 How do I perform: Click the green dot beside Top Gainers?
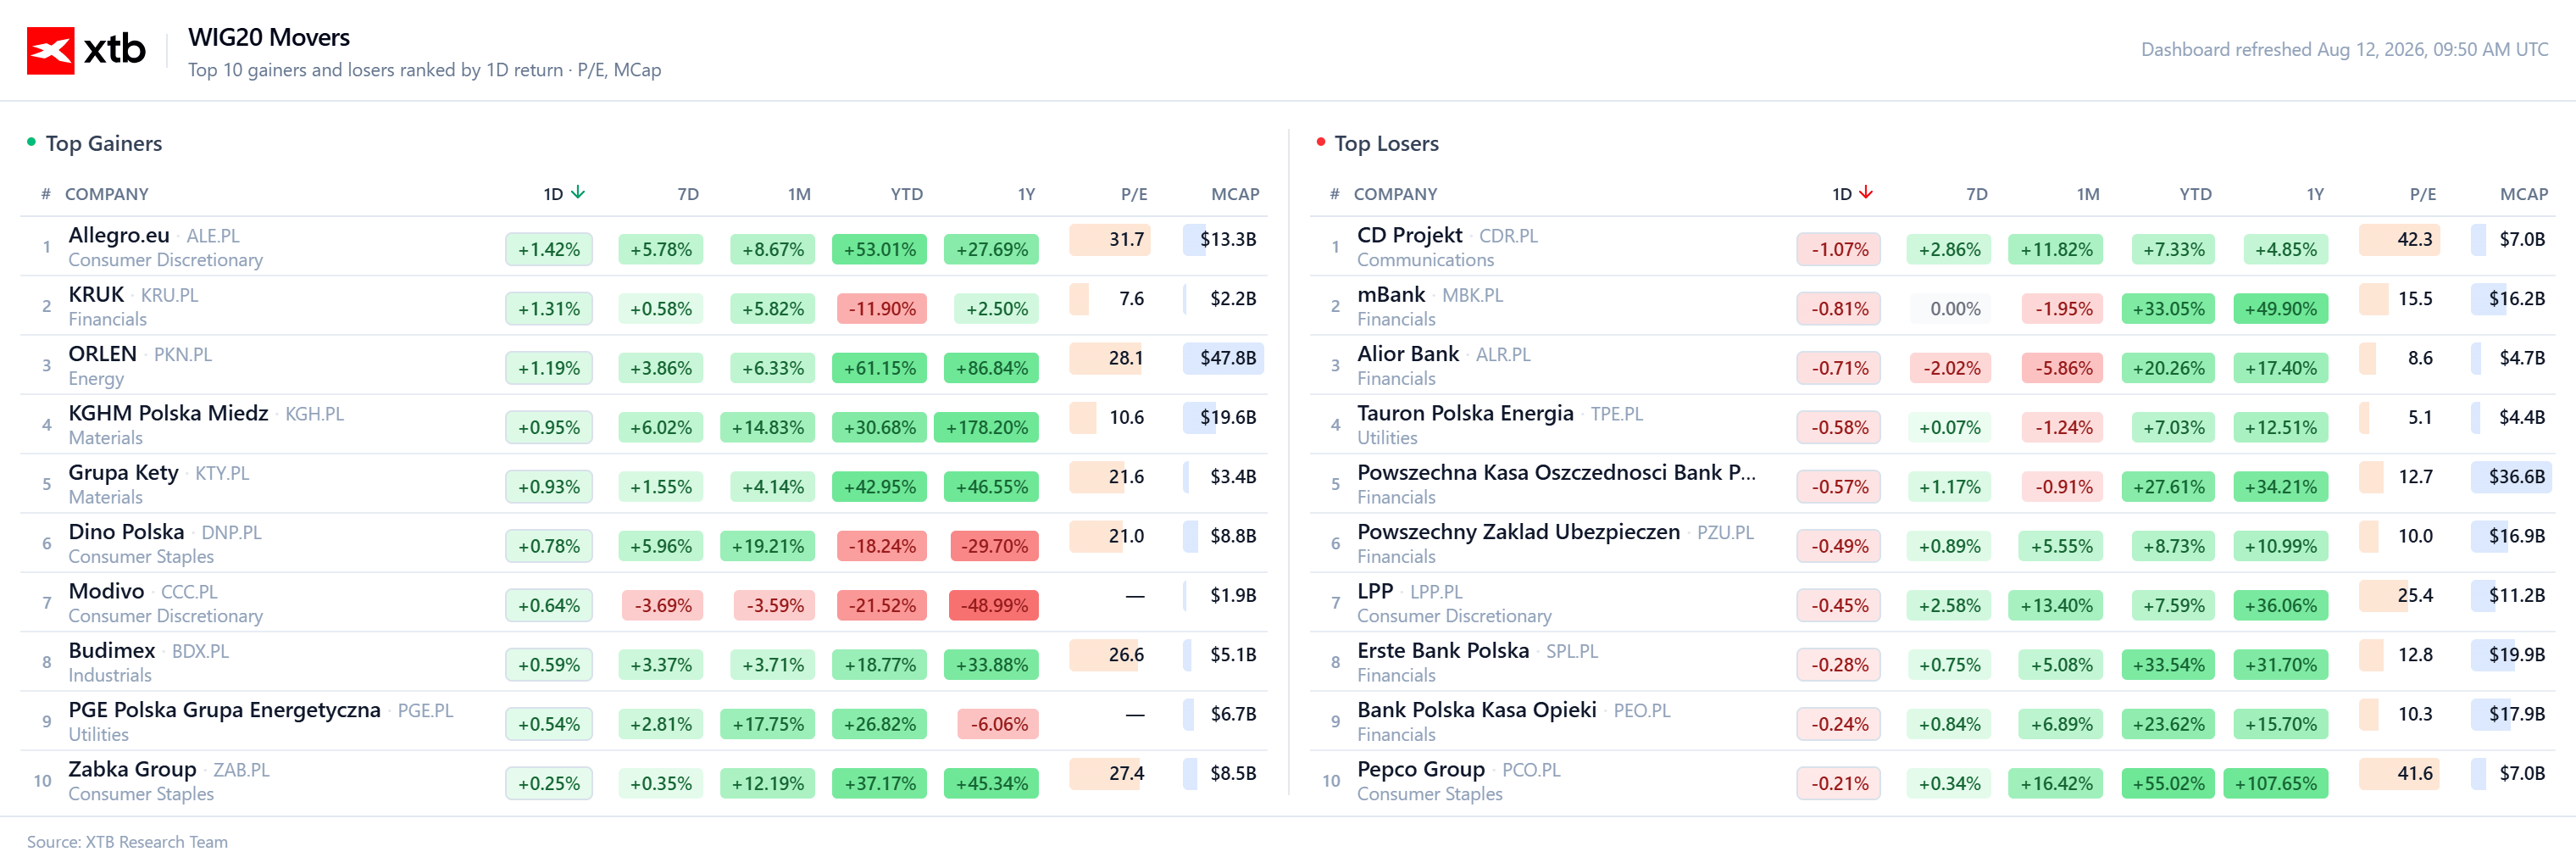[31, 142]
